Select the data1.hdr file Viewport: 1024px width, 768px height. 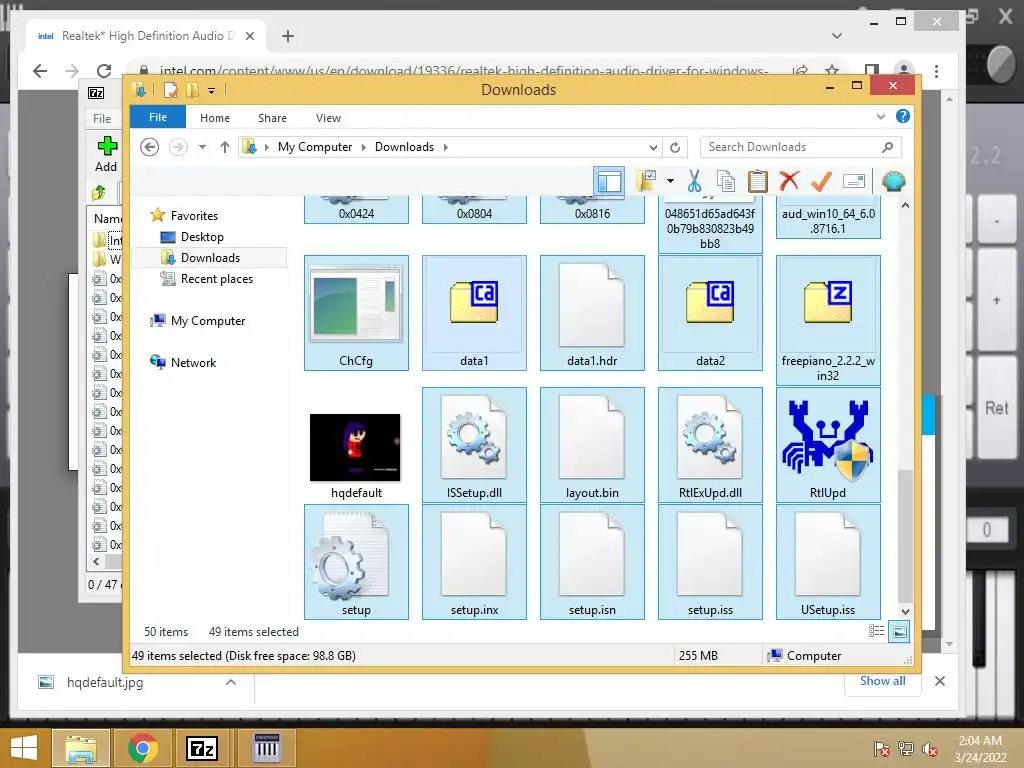tap(592, 313)
